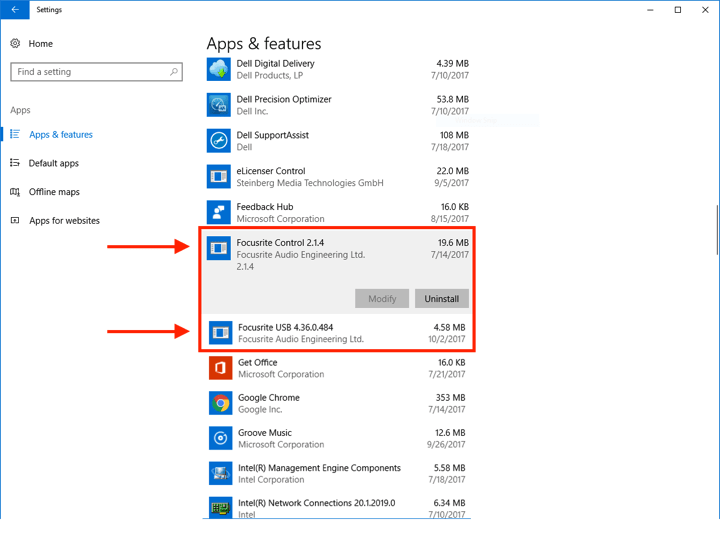Viewport: 720px width, 558px height.
Task: Select Dell Precision Optimizer entry name
Action: [284, 99]
